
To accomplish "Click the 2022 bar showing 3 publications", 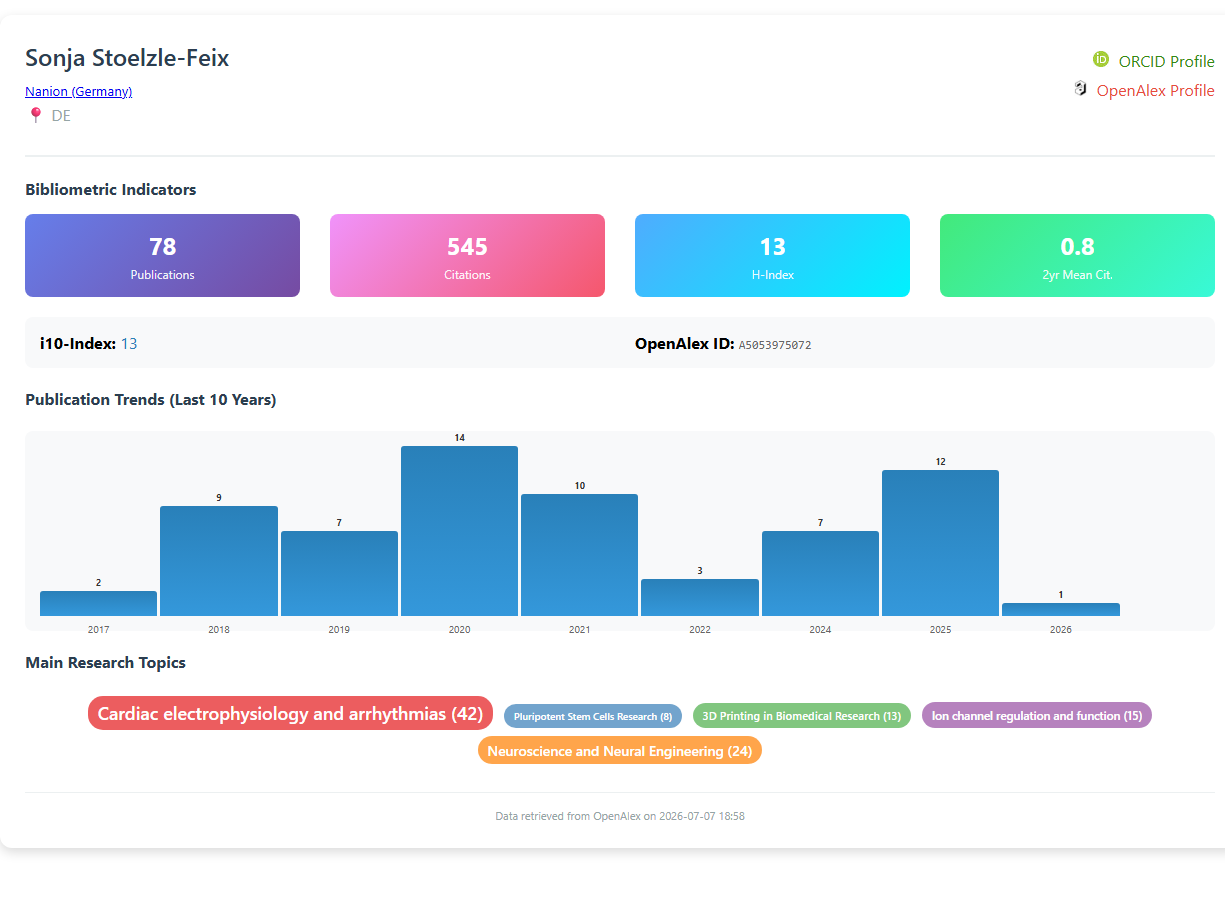I will 700,597.
